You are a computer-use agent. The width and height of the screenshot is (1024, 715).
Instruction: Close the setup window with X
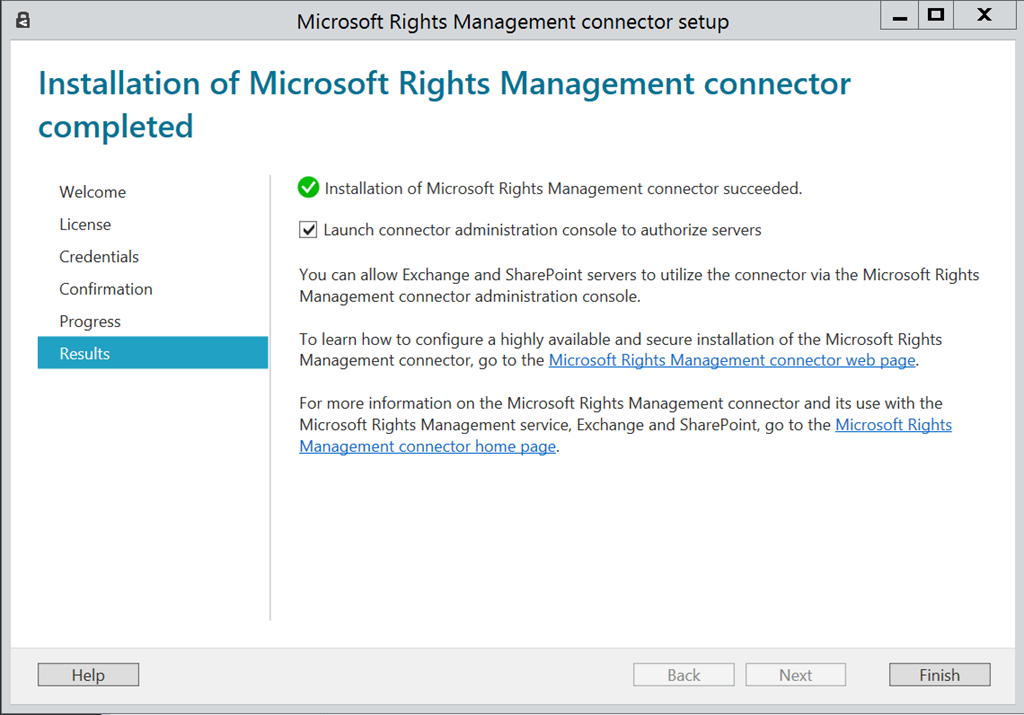[984, 15]
